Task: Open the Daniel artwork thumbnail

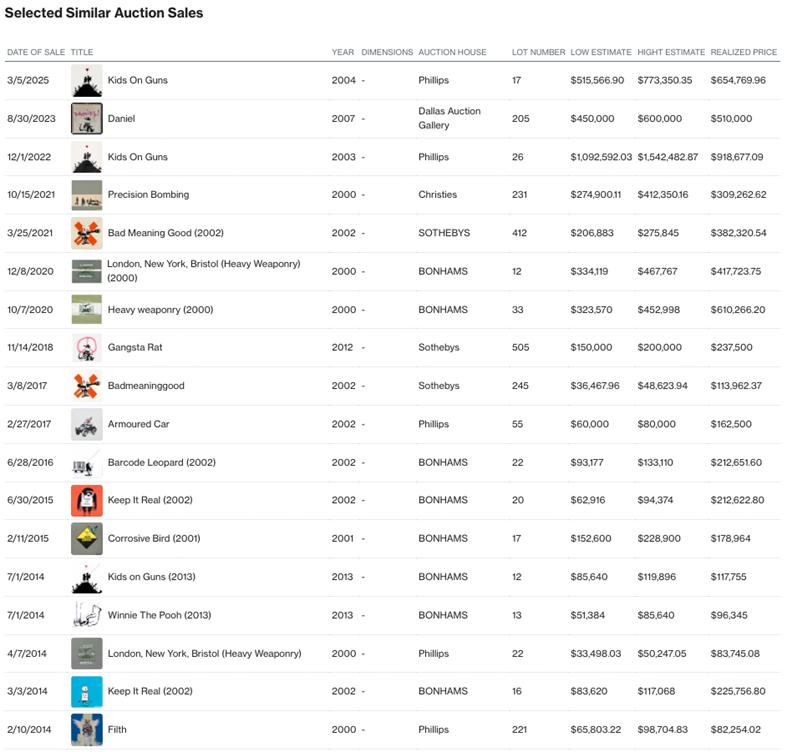Action: click(87, 119)
